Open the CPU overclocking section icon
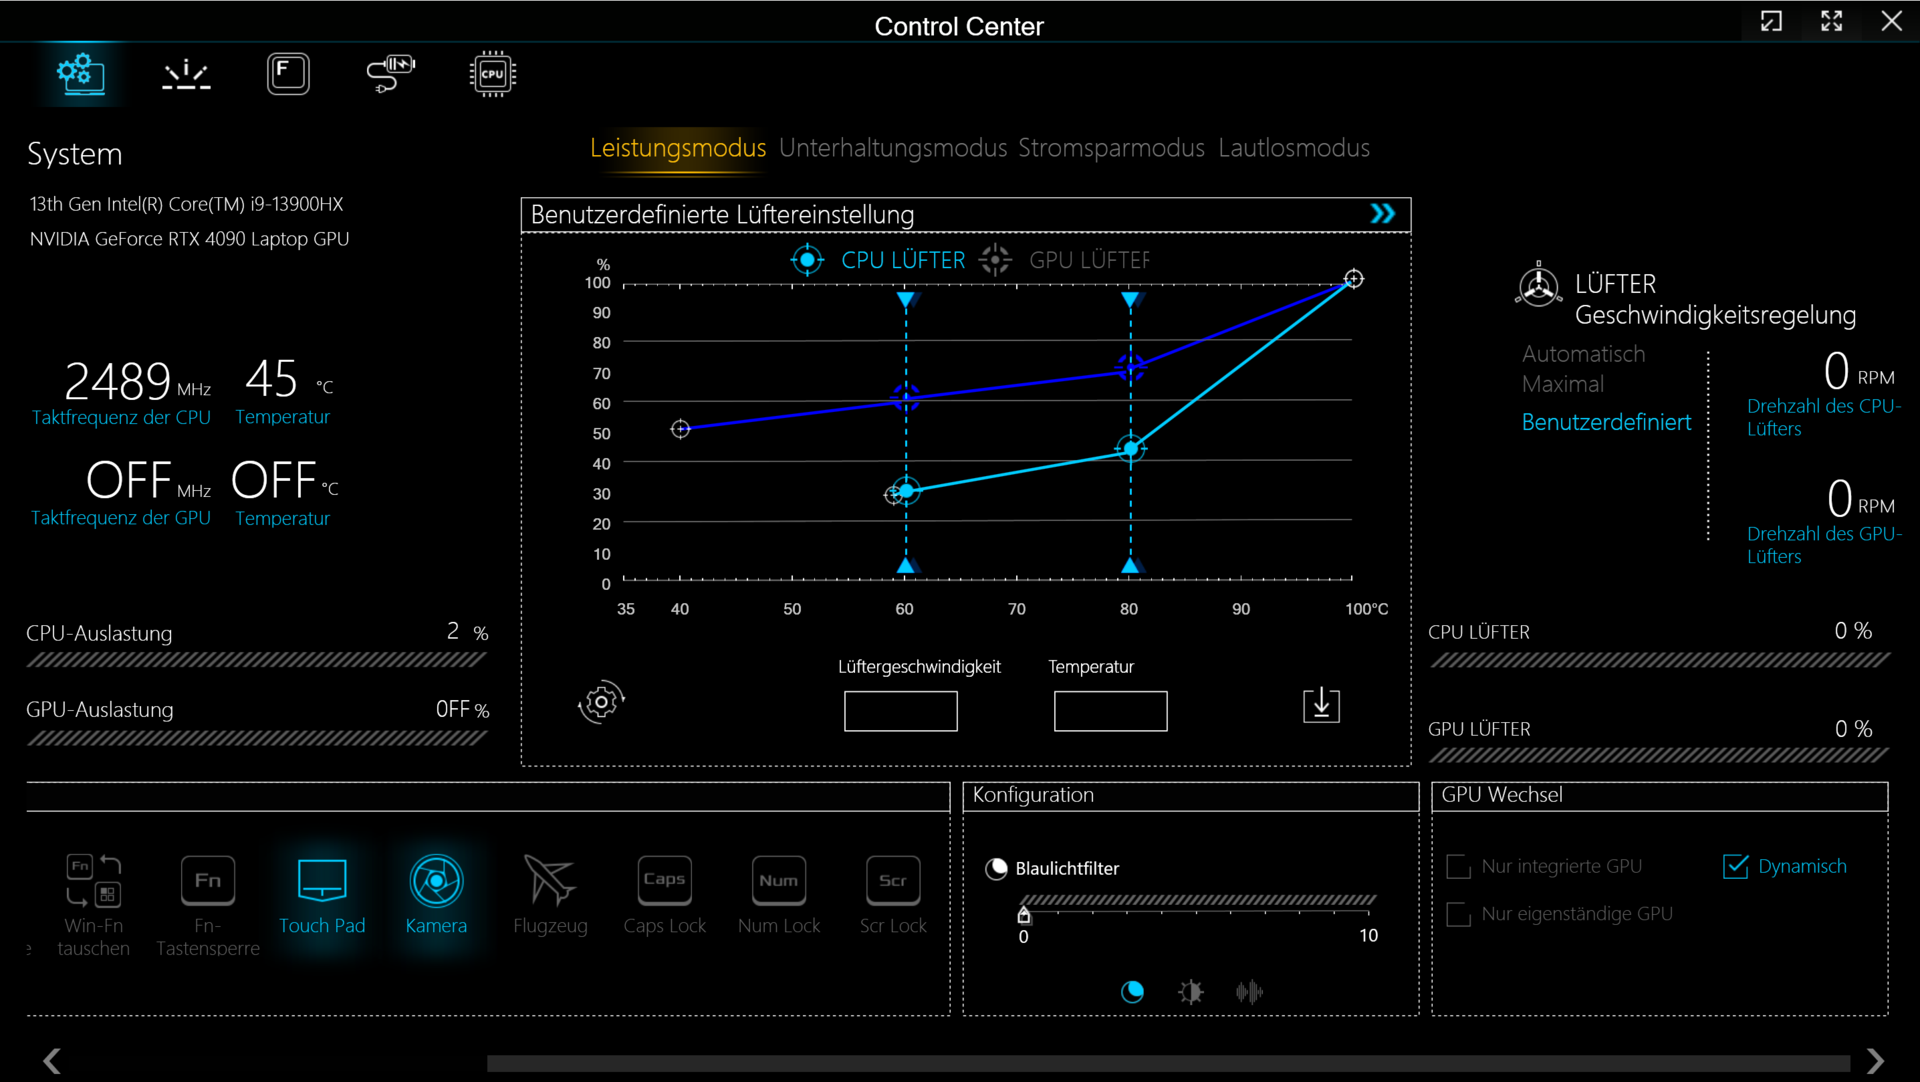 pyautogui.click(x=492, y=75)
